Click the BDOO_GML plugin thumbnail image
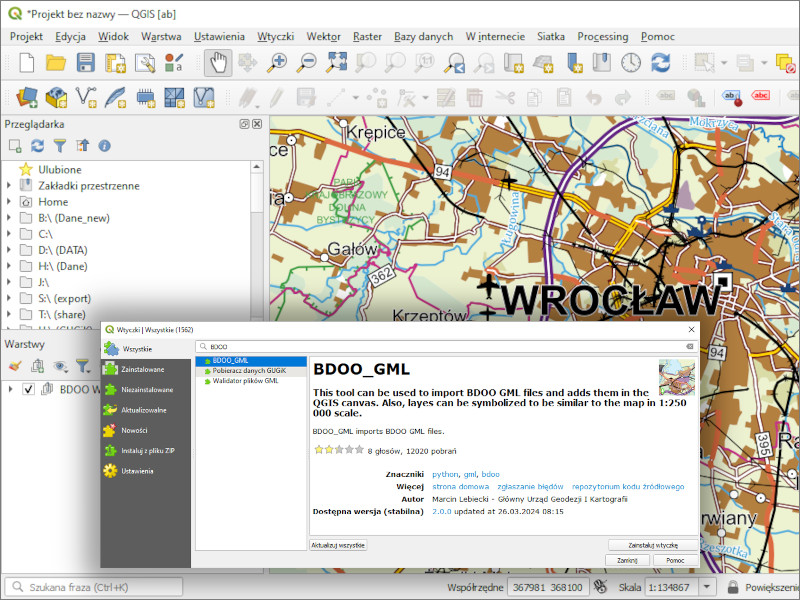800x600 pixels. [677, 378]
